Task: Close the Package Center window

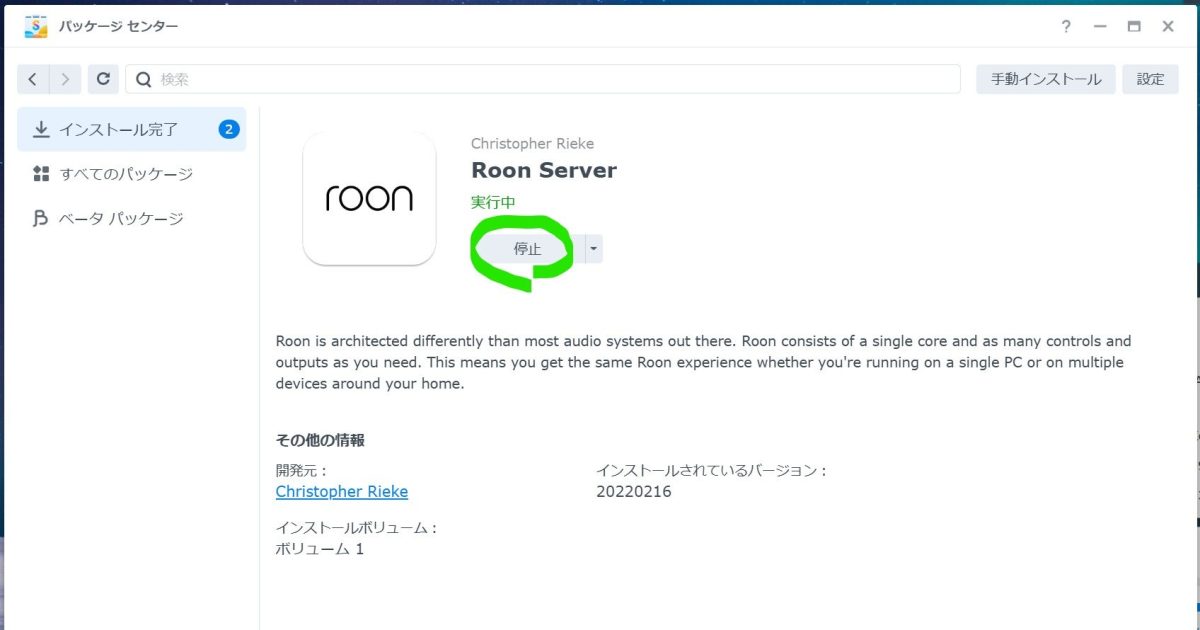Action: point(1168,27)
